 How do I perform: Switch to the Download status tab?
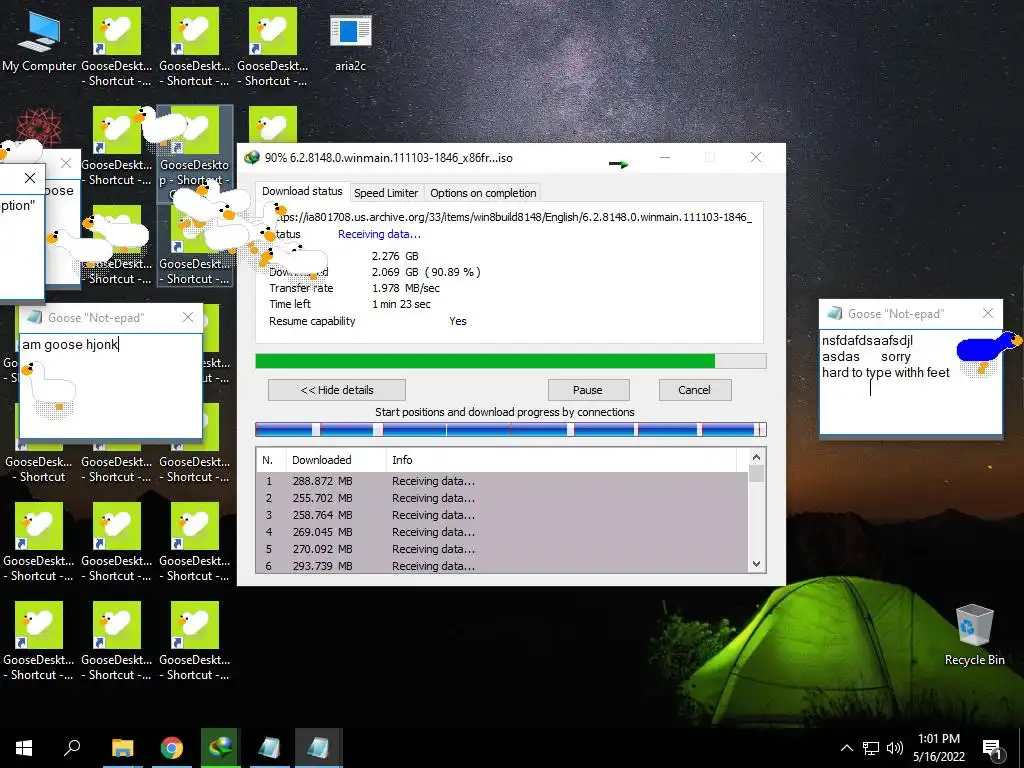click(x=302, y=191)
